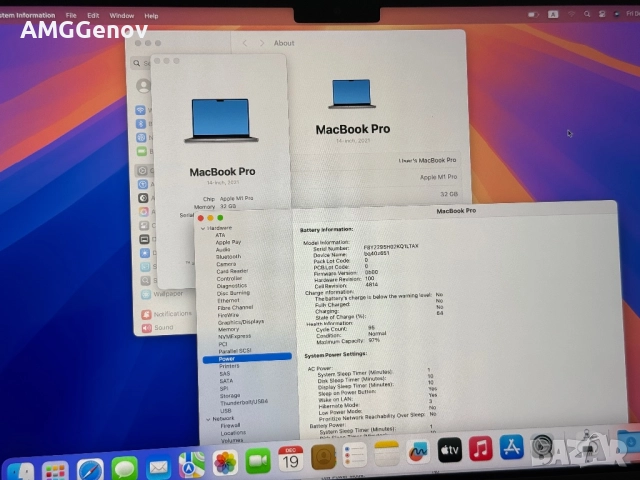
Task: Select NVMExpress in hardware list
Action: click(x=234, y=336)
